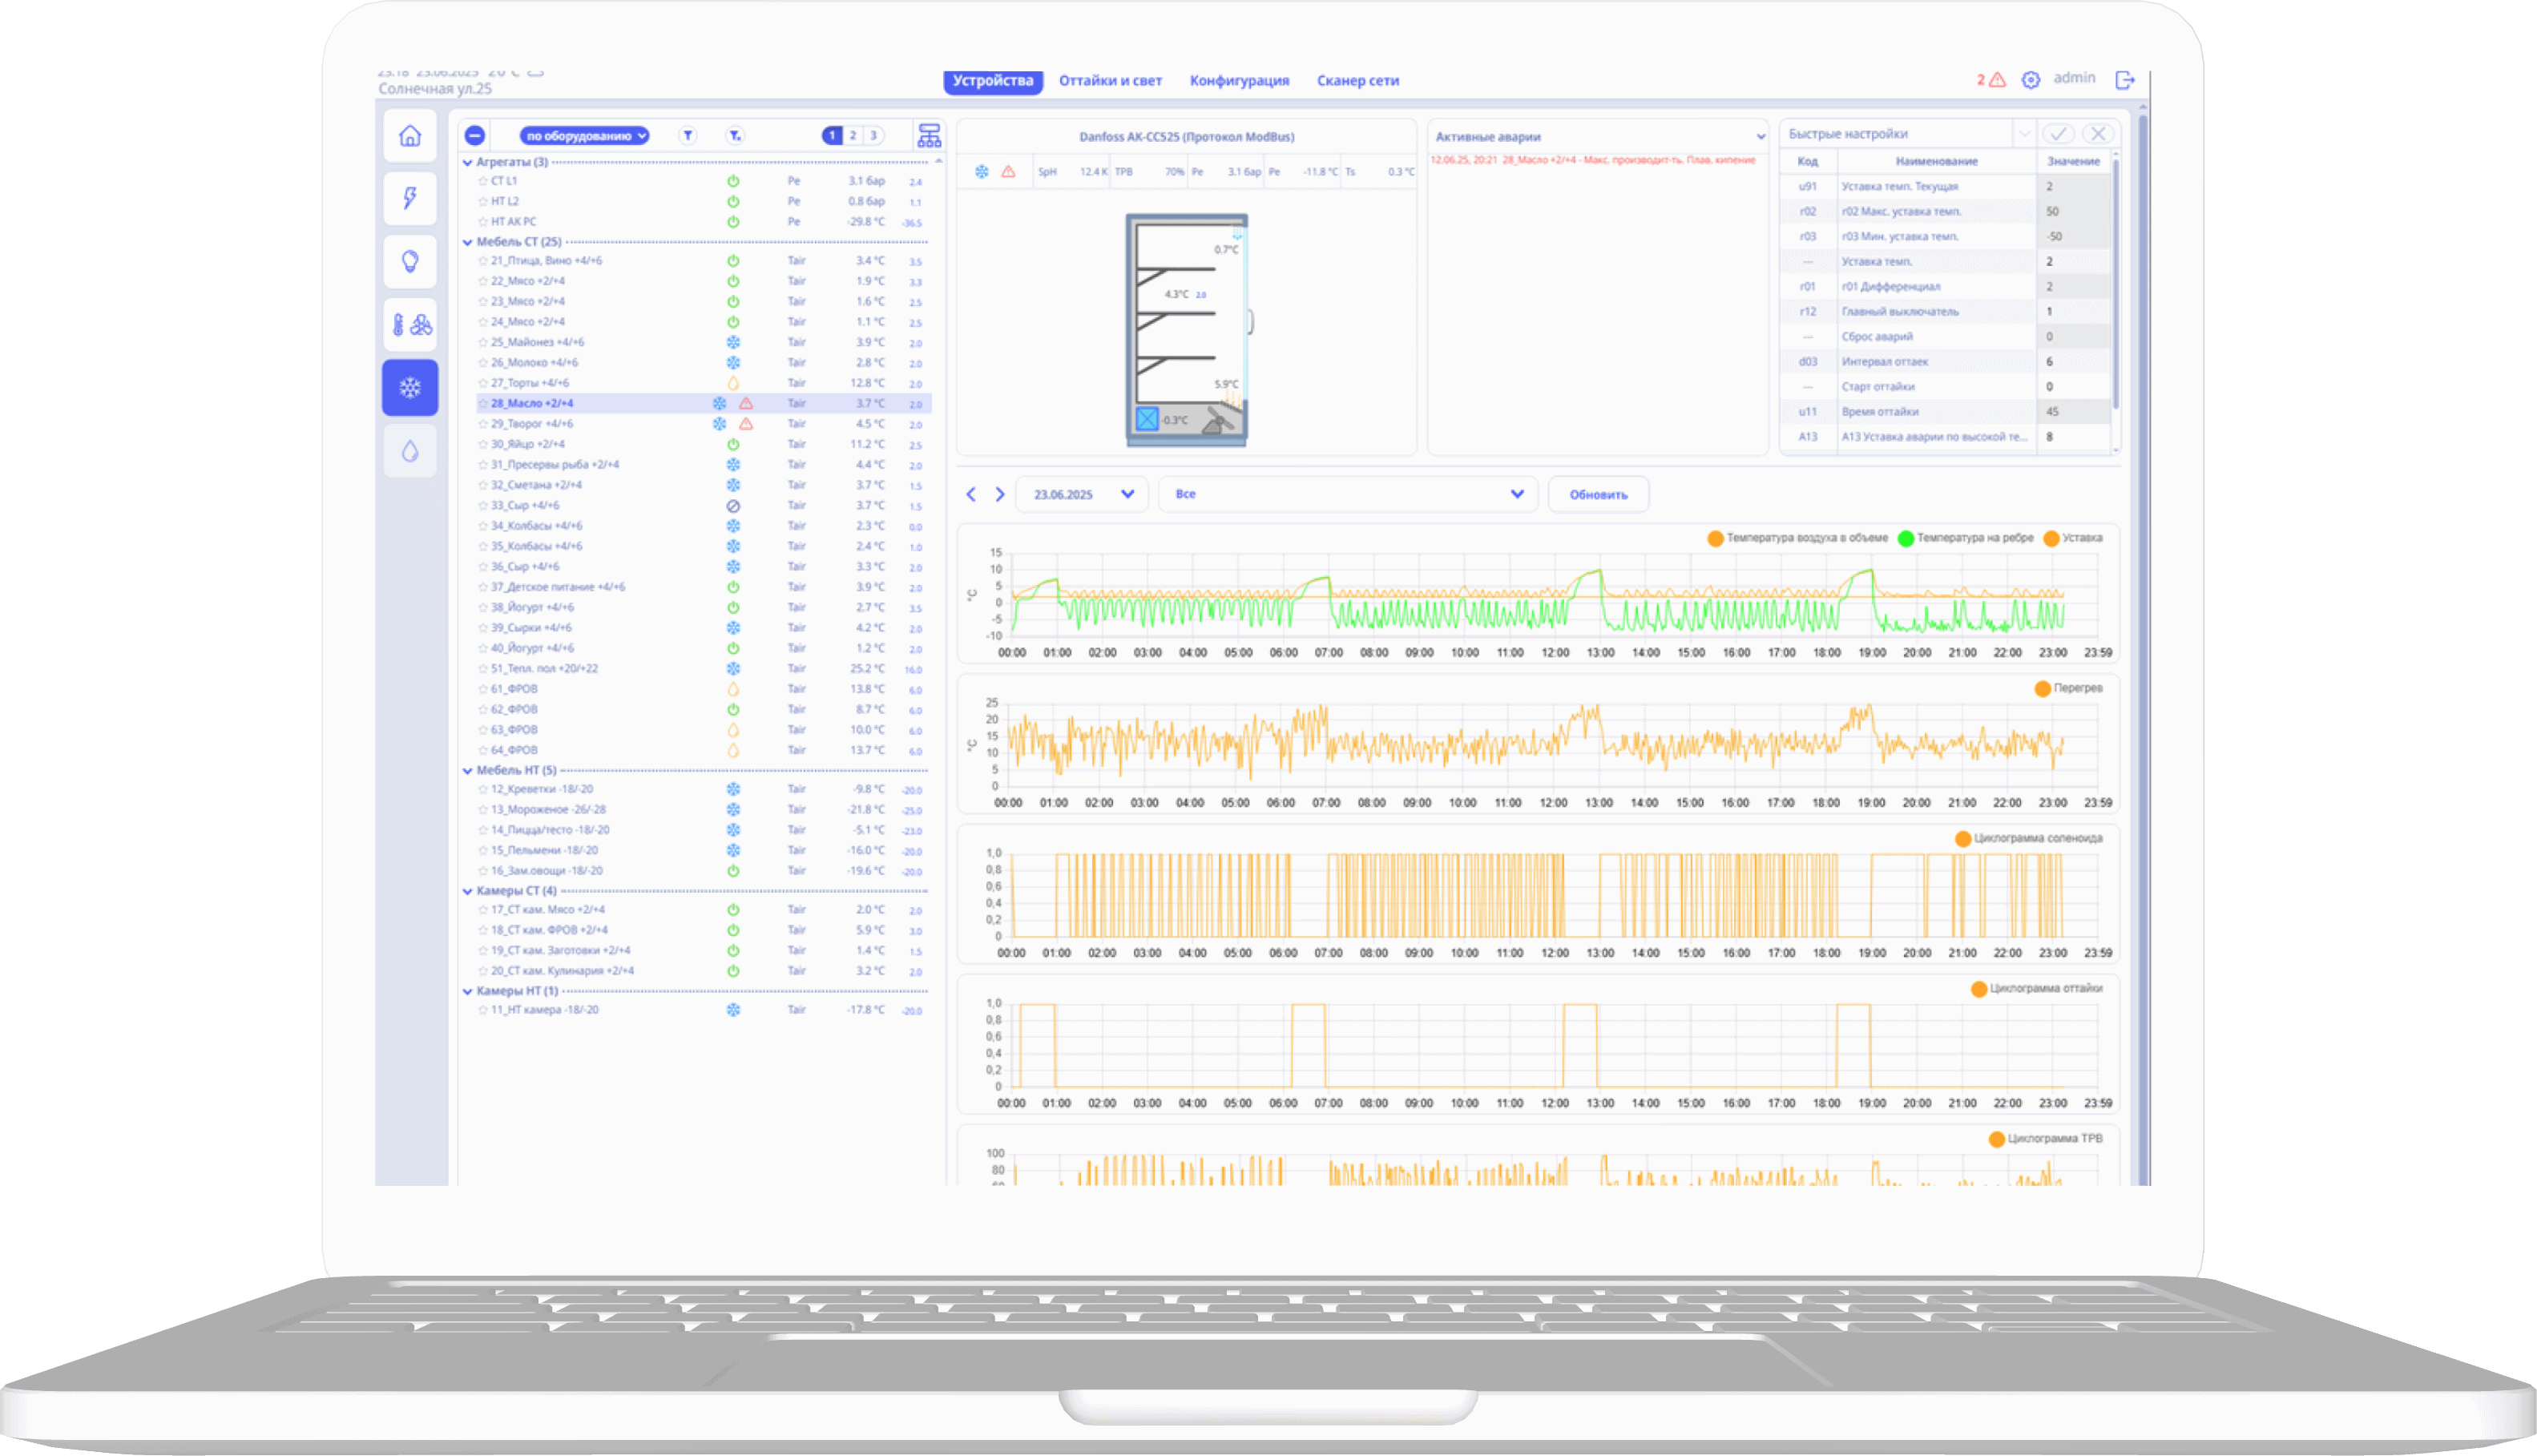The height and width of the screenshot is (1456, 2537).
Task: Open the settings gear icon
Action: coord(2031,80)
